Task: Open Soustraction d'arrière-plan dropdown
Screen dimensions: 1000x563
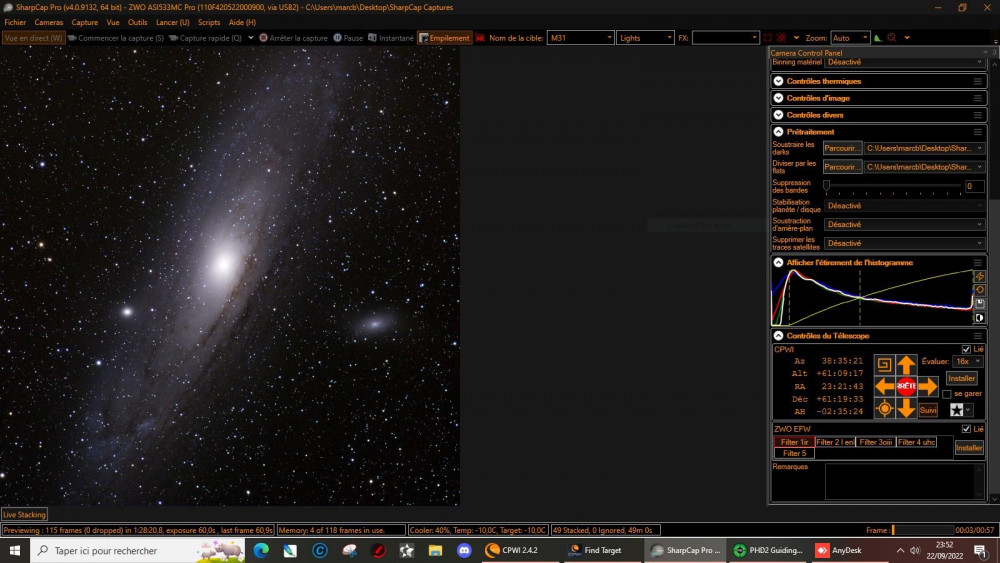Action: pos(904,224)
